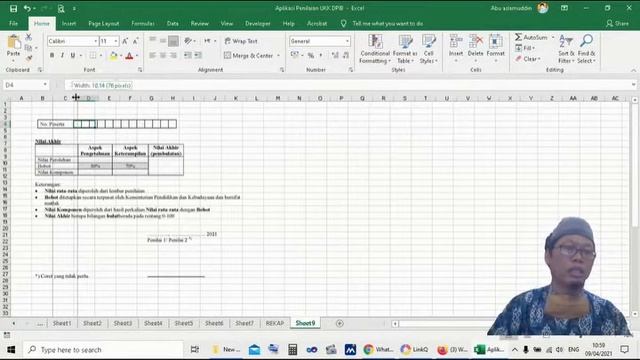Open Format as Table gallery
Image resolution: width=640 pixels, height=360 pixels.
pos(405,49)
